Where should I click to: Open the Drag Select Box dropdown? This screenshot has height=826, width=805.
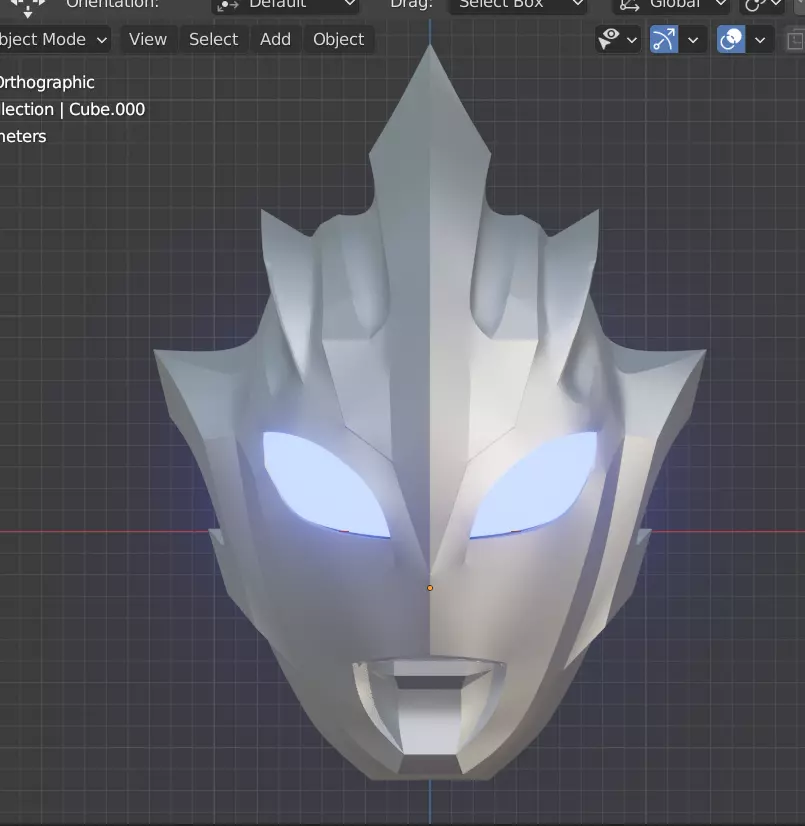pyautogui.click(x=517, y=5)
